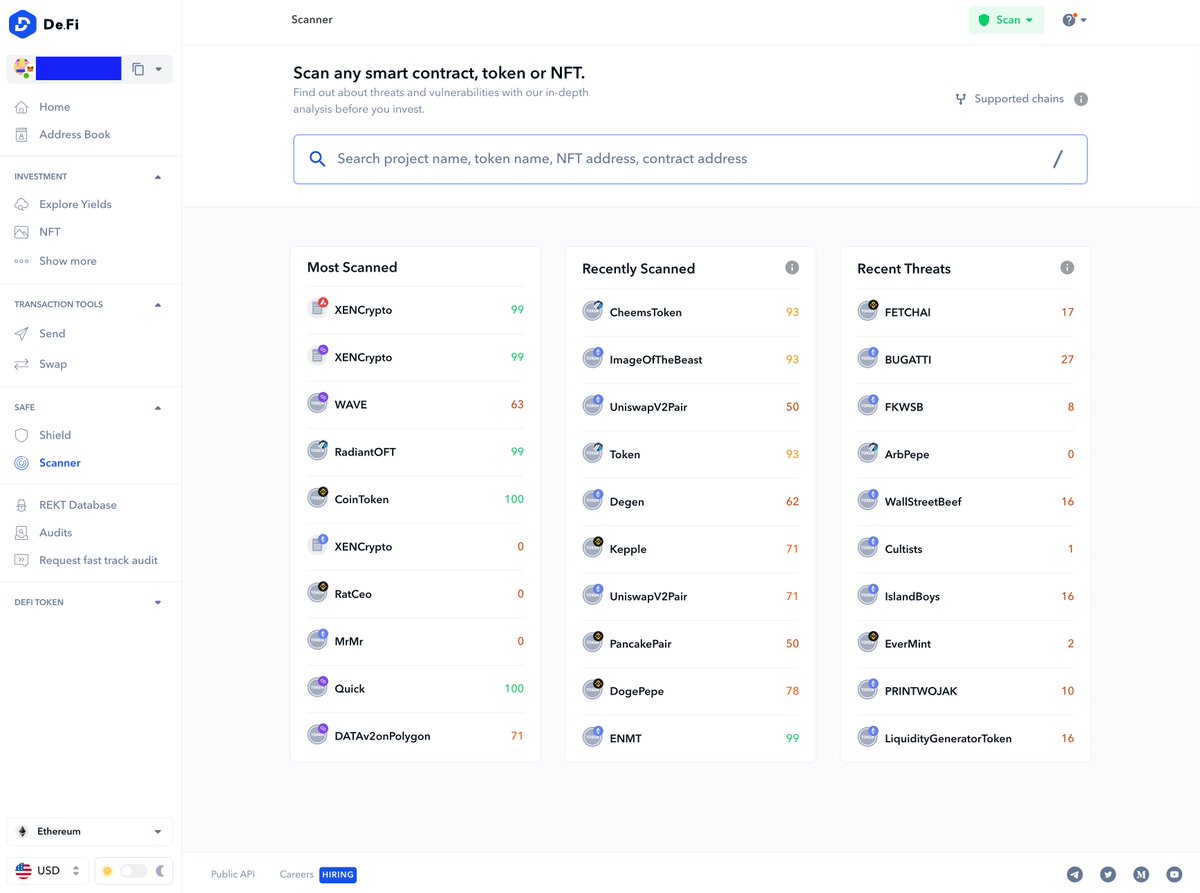Click PancakePair token icon

coord(593,642)
